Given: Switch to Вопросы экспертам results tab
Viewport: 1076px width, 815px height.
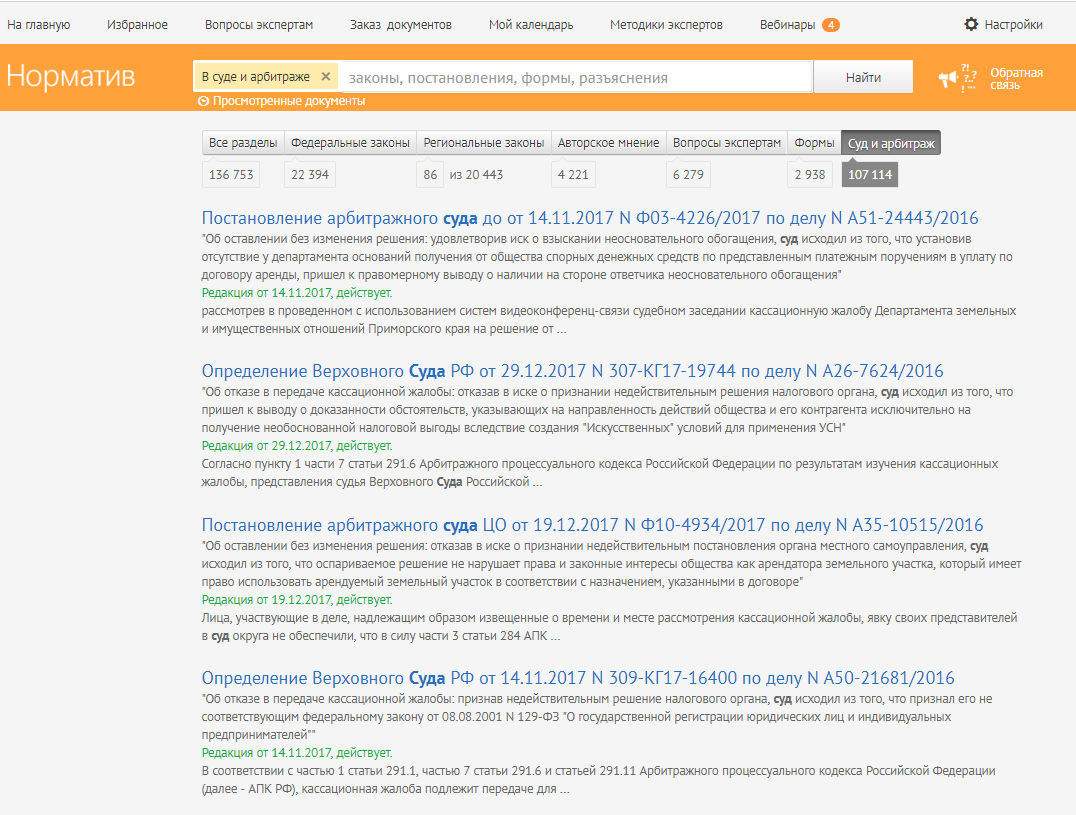Looking at the screenshot, I should click(x=727, y=143).
